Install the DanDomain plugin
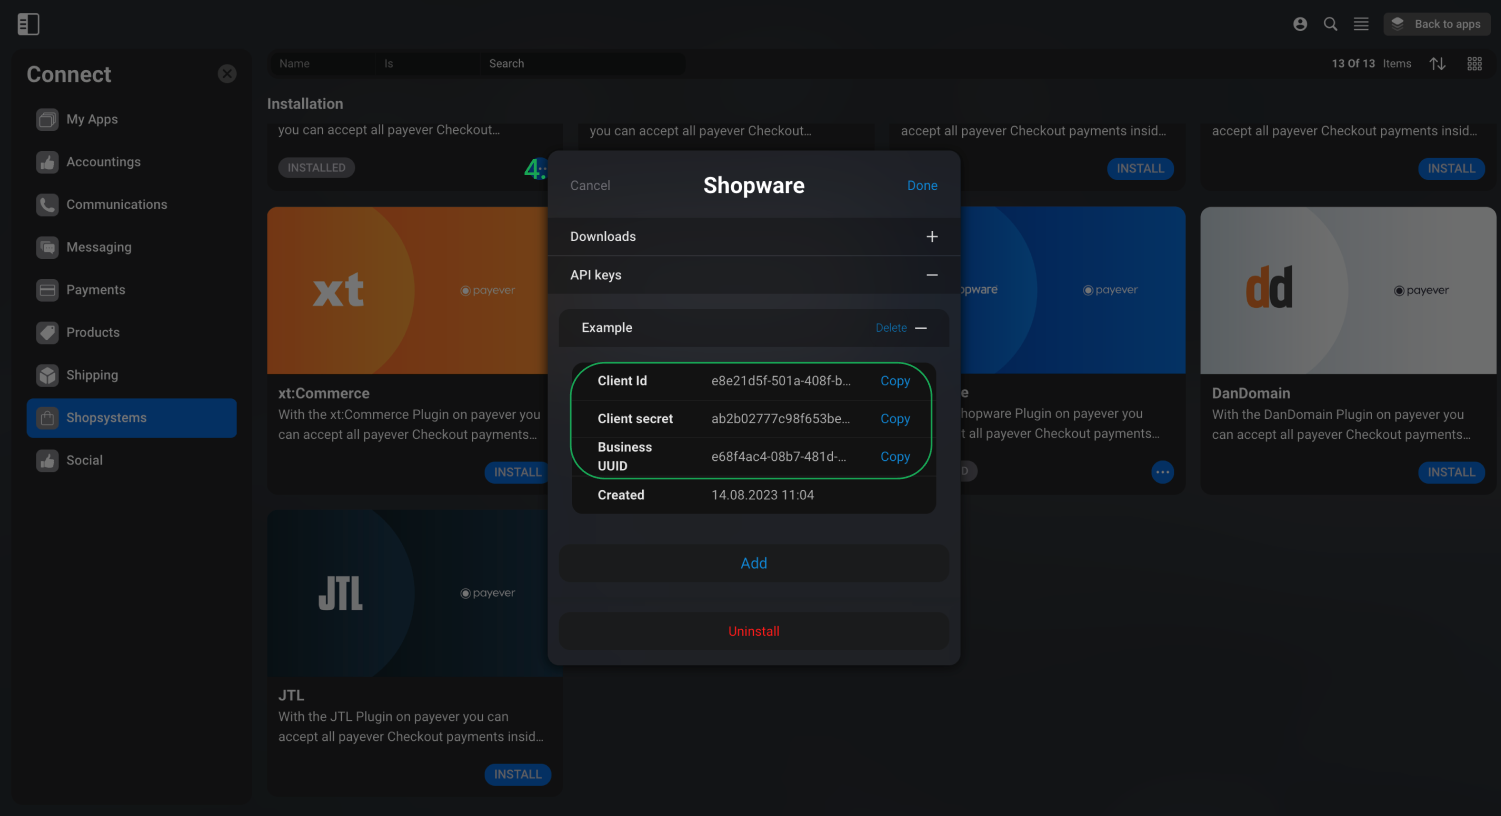The image size is (1501, 816). (x=1451, y=472)
